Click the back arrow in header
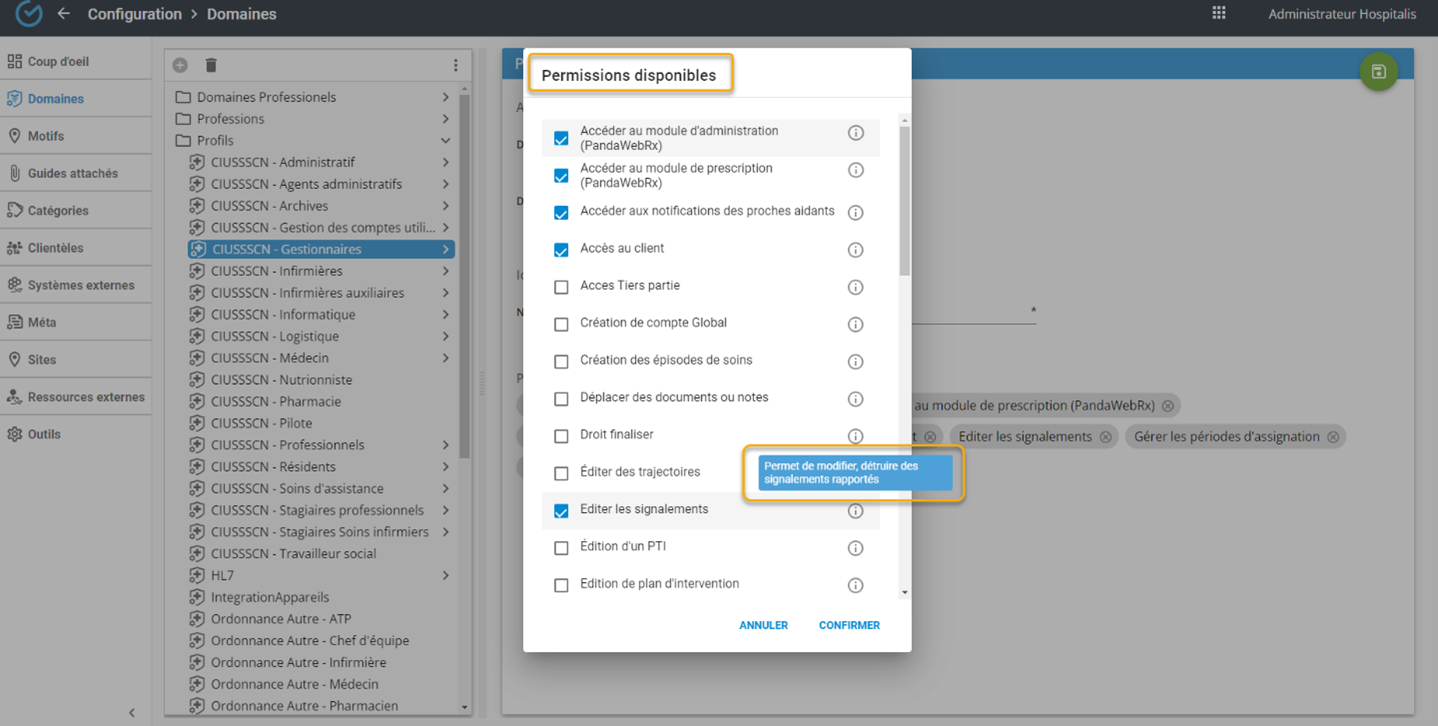This screenshot has height=726, width=1438. click(x=64, y=14)
